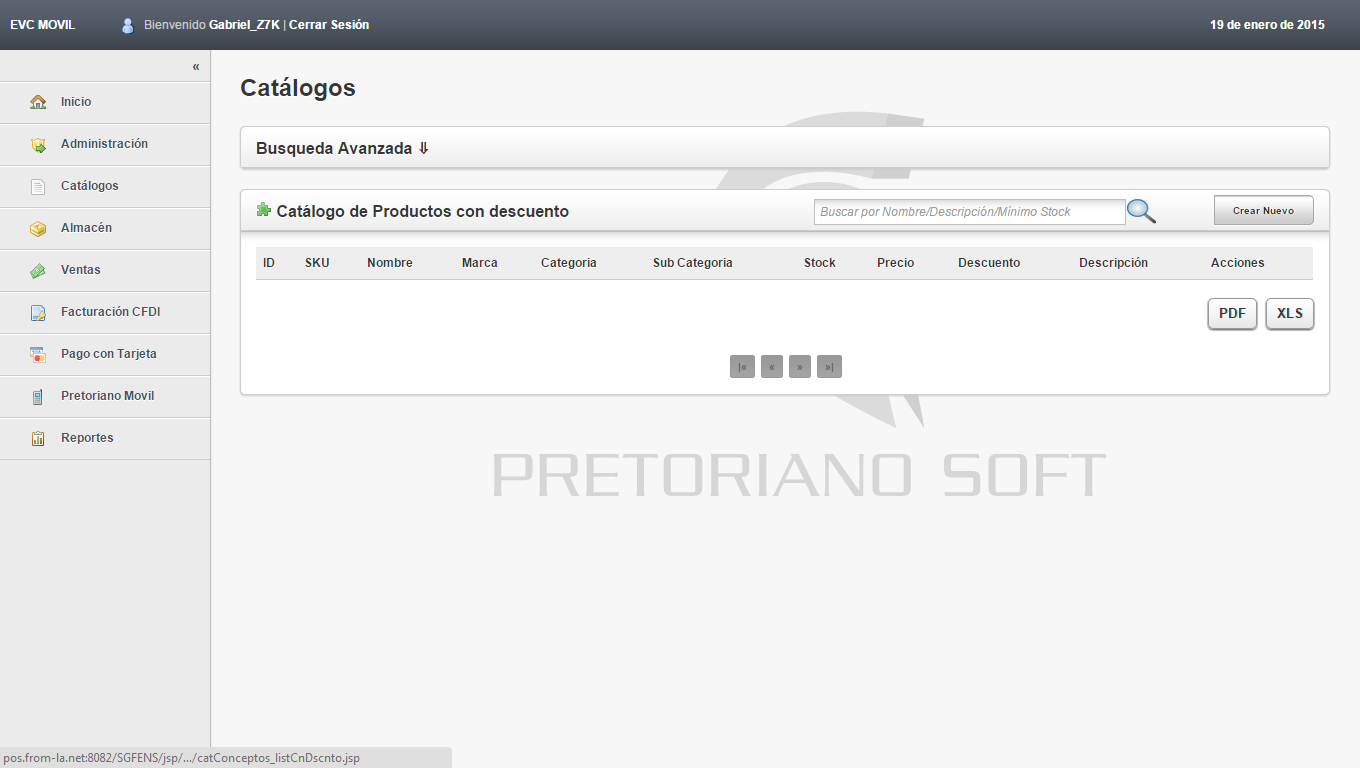
Task: Click the Facturación CFDI invoice icon
Action: (38, 312)
